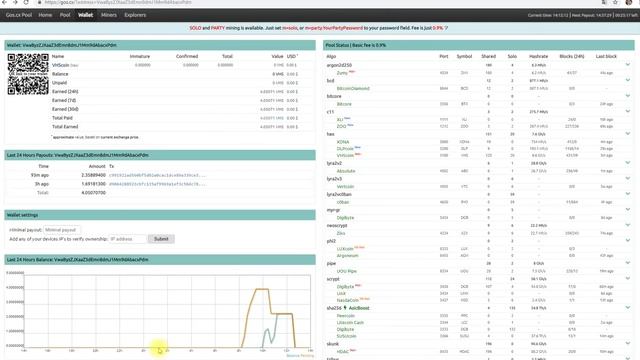Open the Argoneum coin link
This screenshot has height=360, width=640.
tap(347, 256)
